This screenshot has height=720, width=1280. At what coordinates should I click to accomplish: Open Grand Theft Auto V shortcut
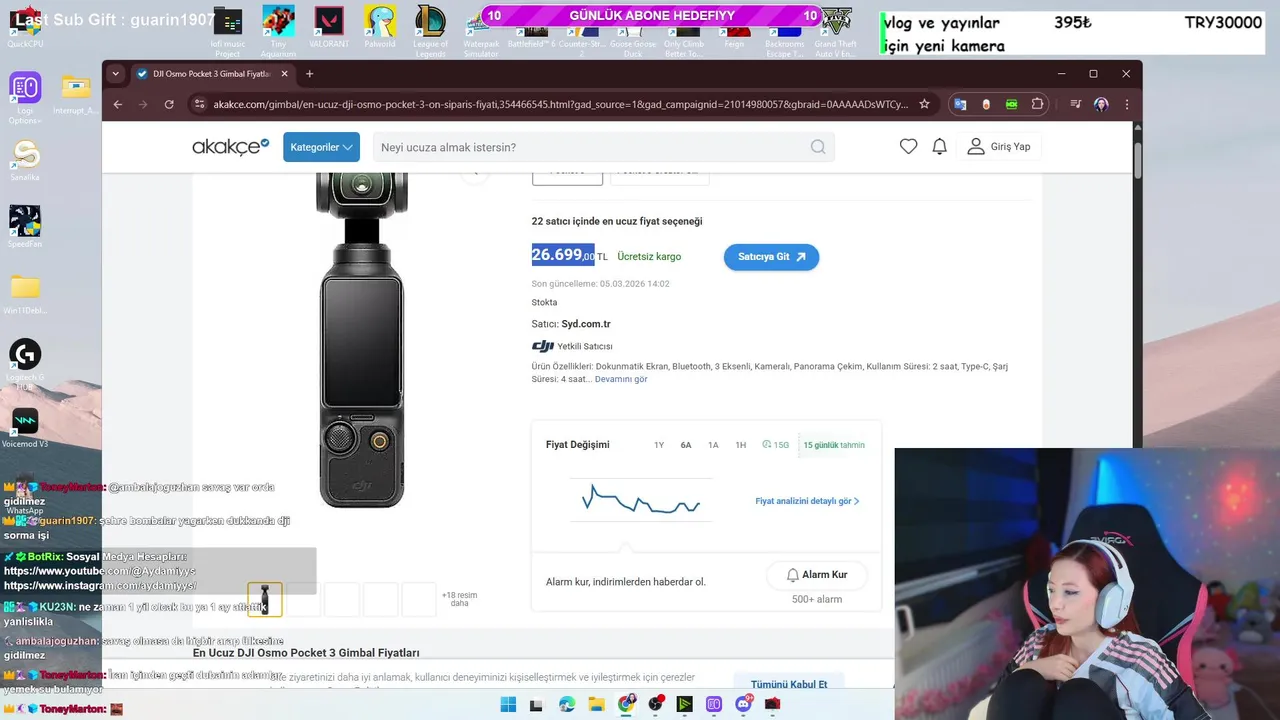point(836,30)
